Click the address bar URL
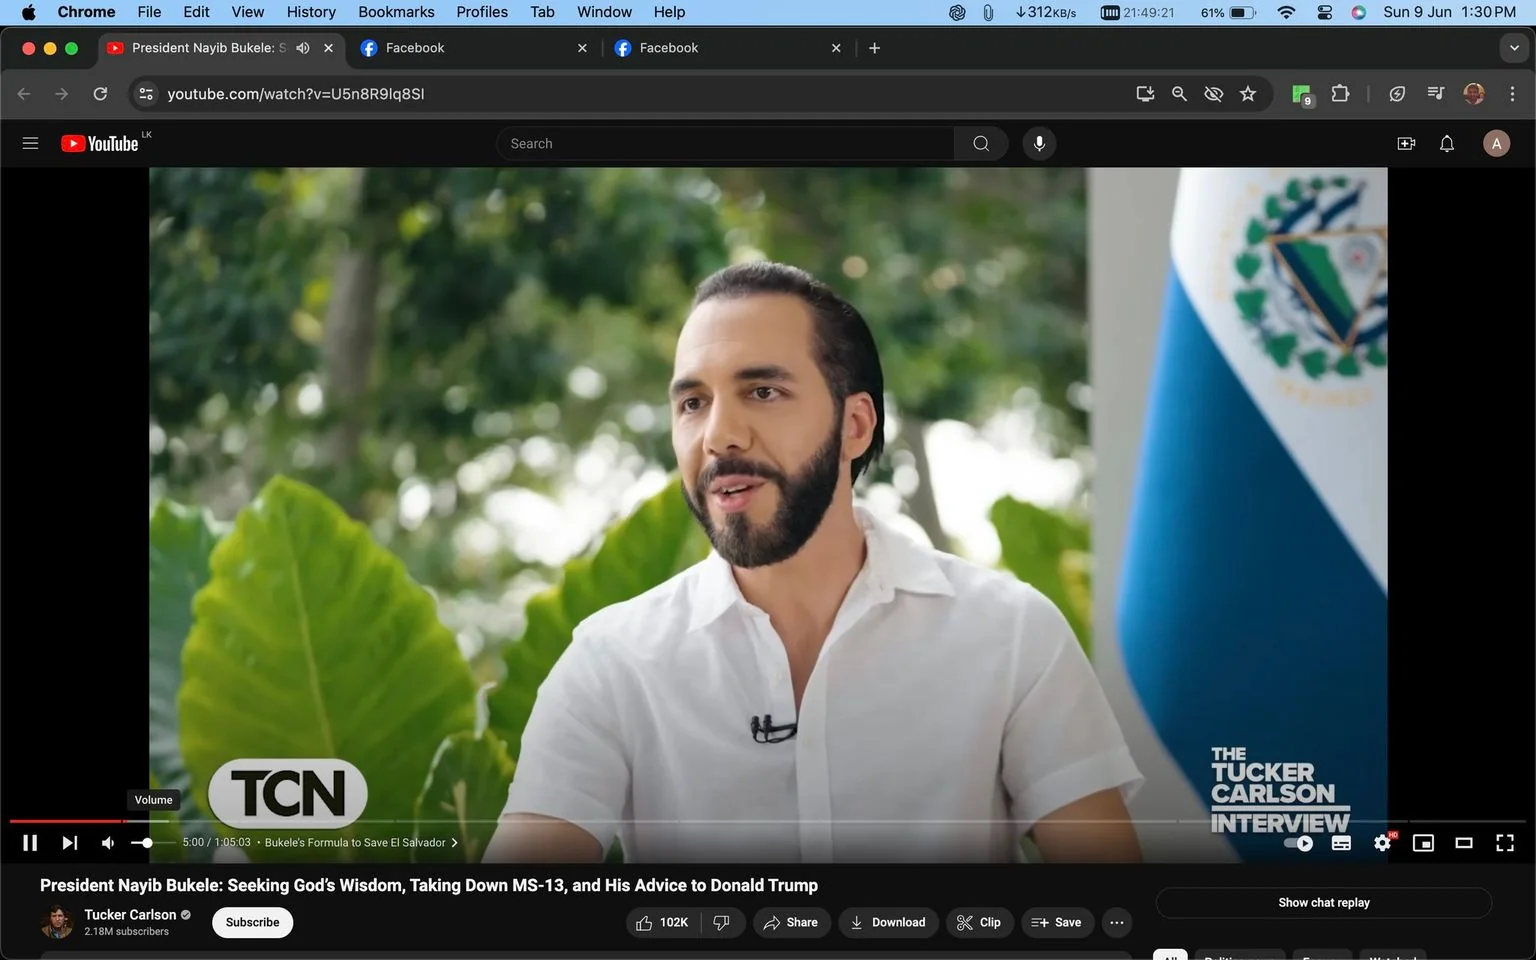The width and height of the screenshot is (1536, 960). point(296,93)
